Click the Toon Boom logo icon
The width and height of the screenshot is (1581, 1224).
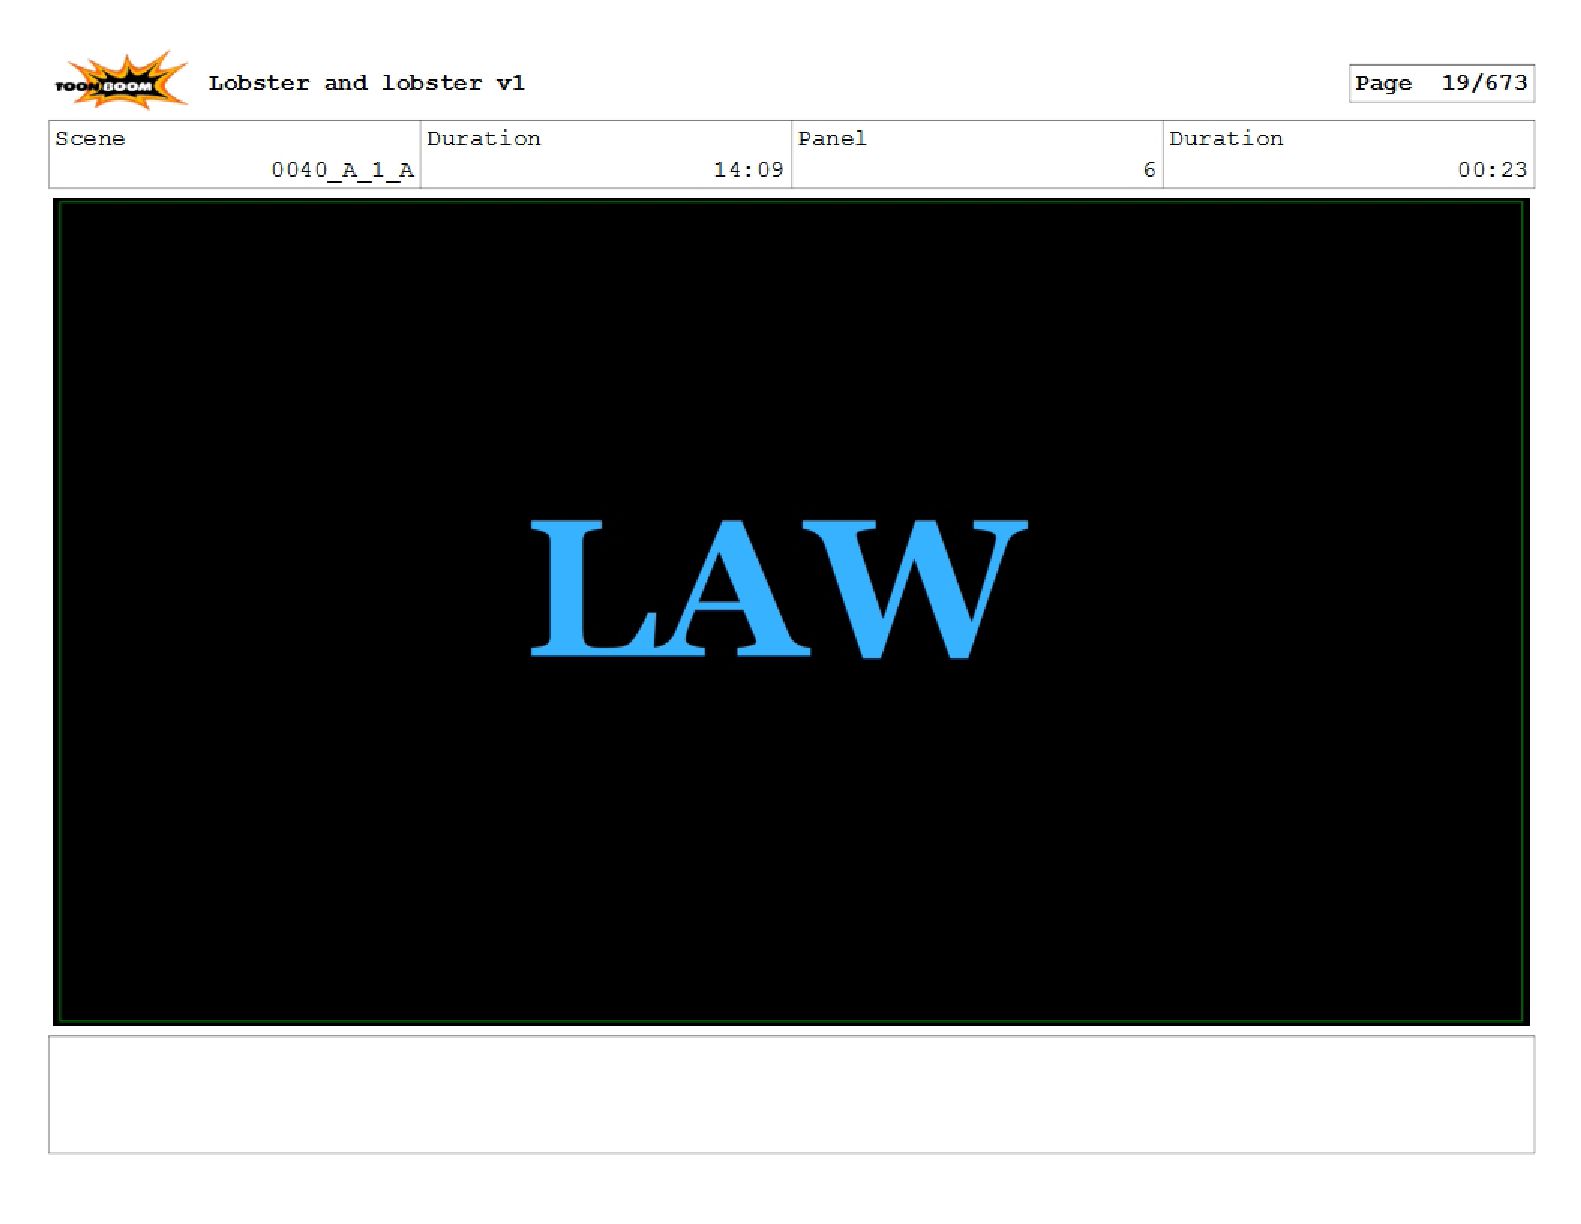(x=120, y=81)
